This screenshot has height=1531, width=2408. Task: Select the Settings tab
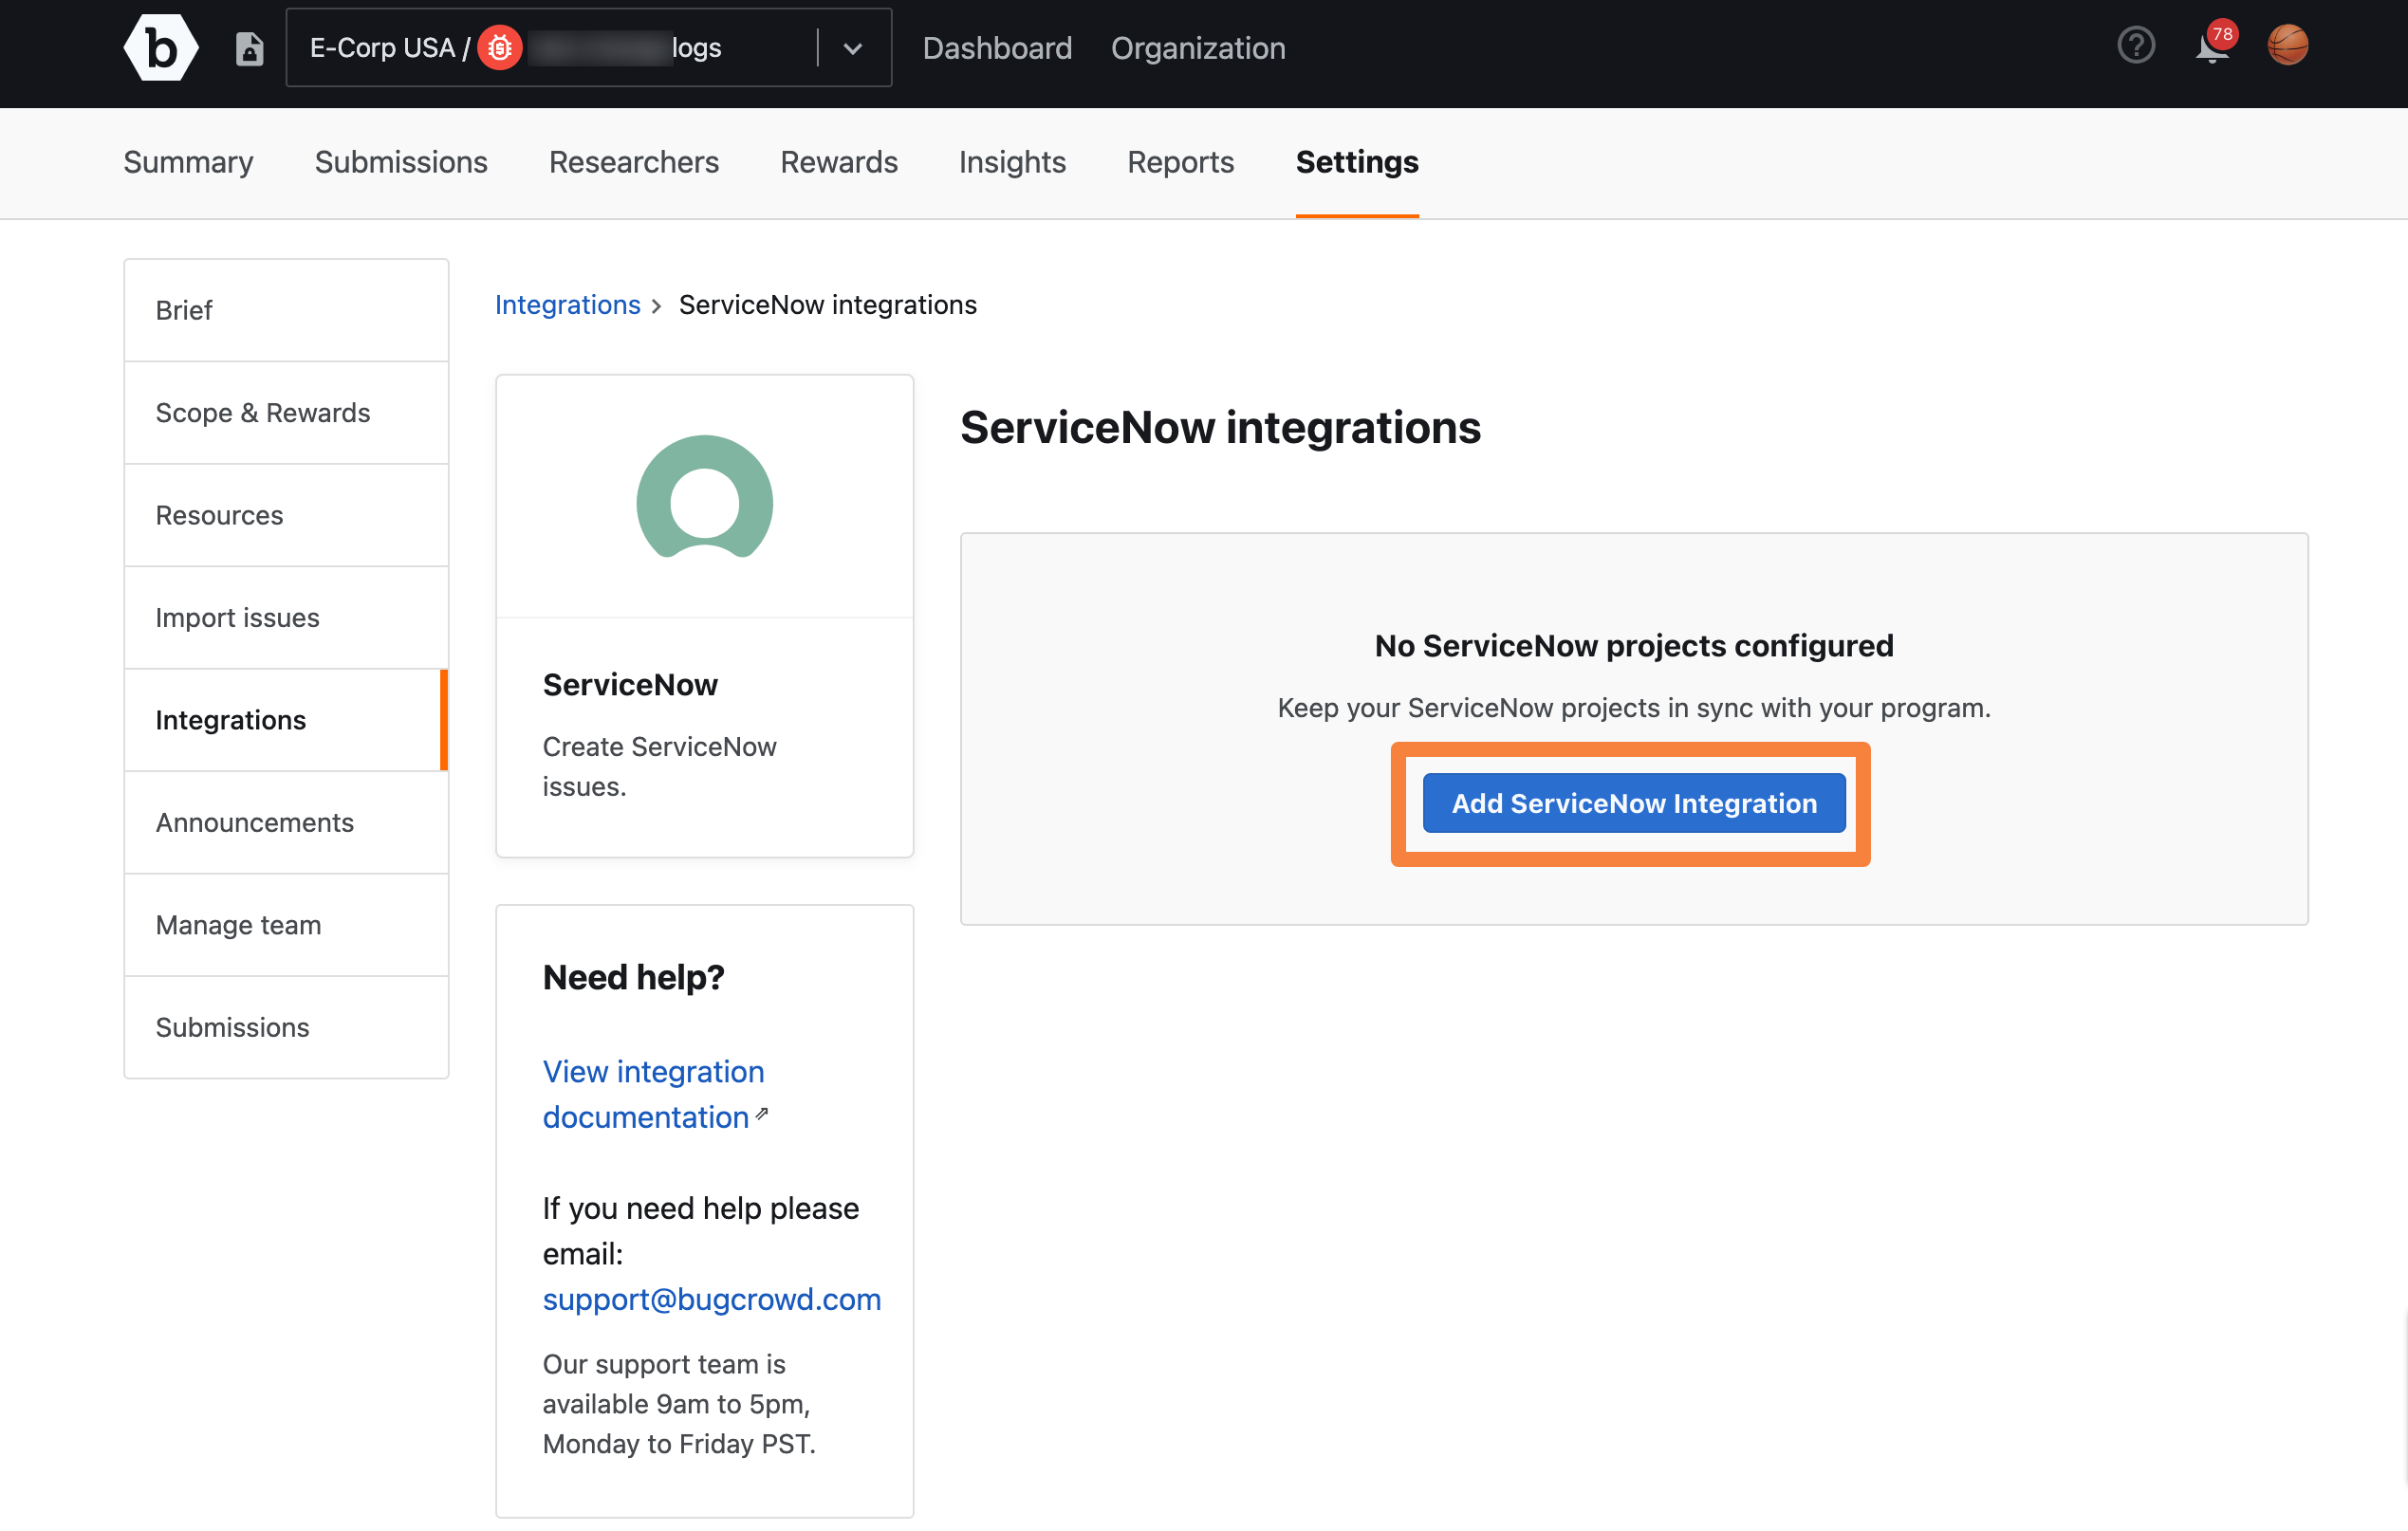[1356, 162]
